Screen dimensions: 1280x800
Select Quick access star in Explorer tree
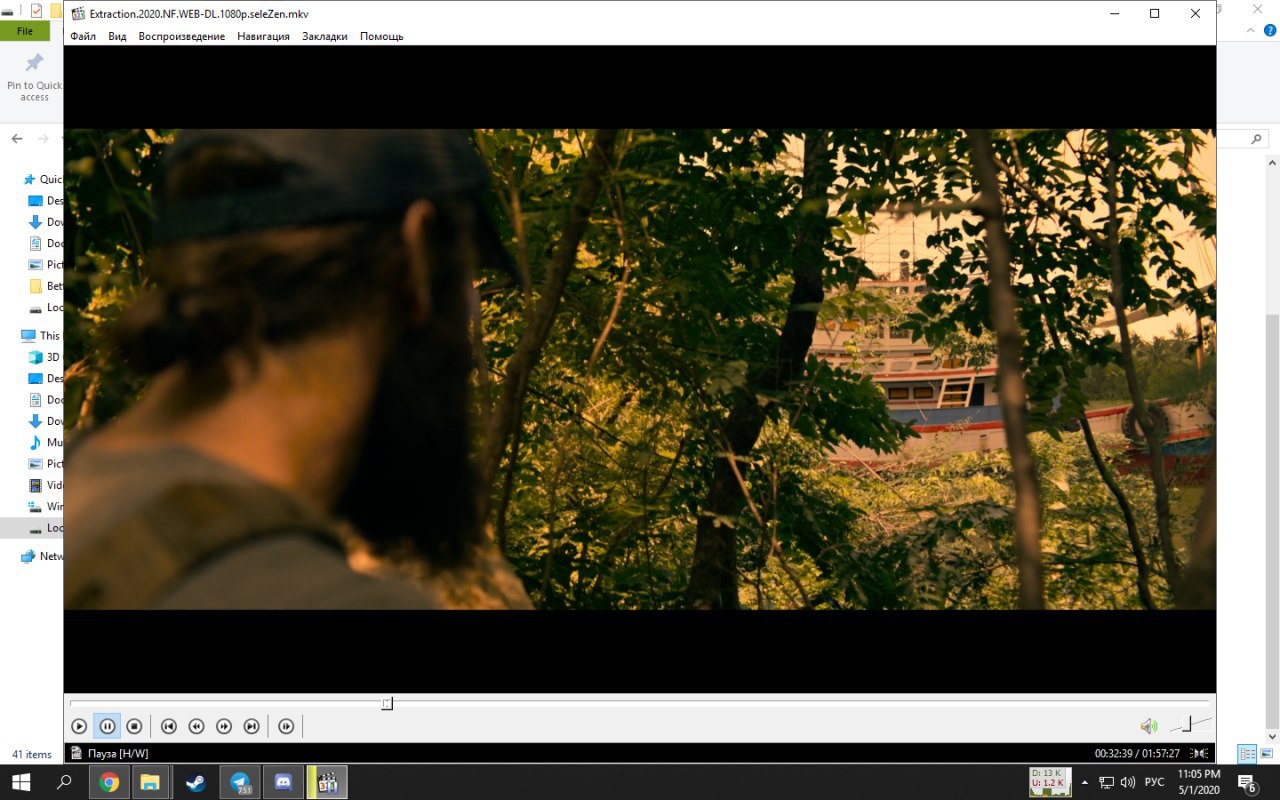[29, 179]
